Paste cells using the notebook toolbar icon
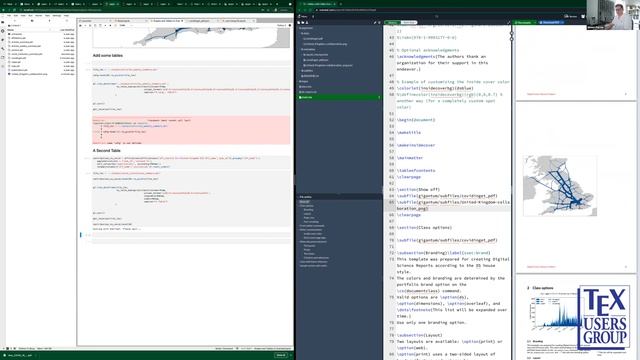This screenshot has width=640, height=360. [100, 25]
